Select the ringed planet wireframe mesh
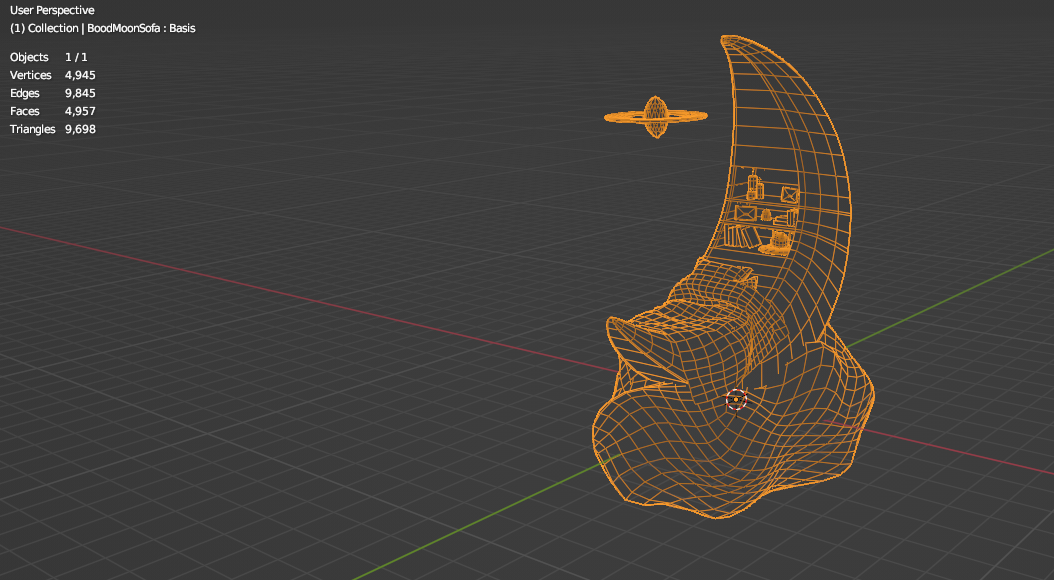1054x580 pixels. [x=655, y=117]
